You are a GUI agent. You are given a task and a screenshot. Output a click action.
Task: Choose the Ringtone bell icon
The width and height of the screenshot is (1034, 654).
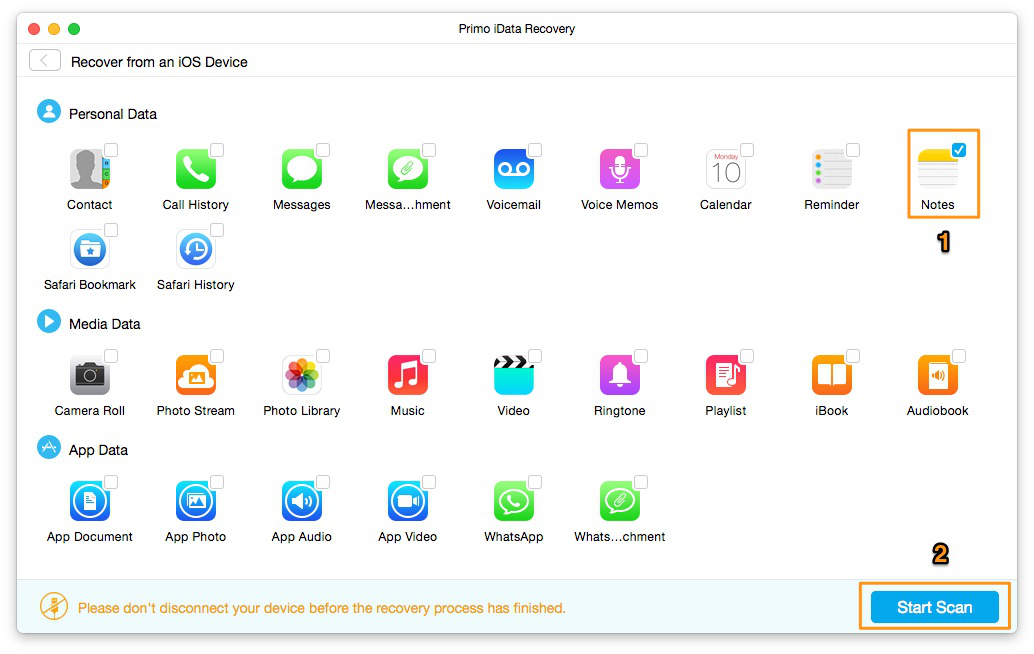tap(620, 375)
